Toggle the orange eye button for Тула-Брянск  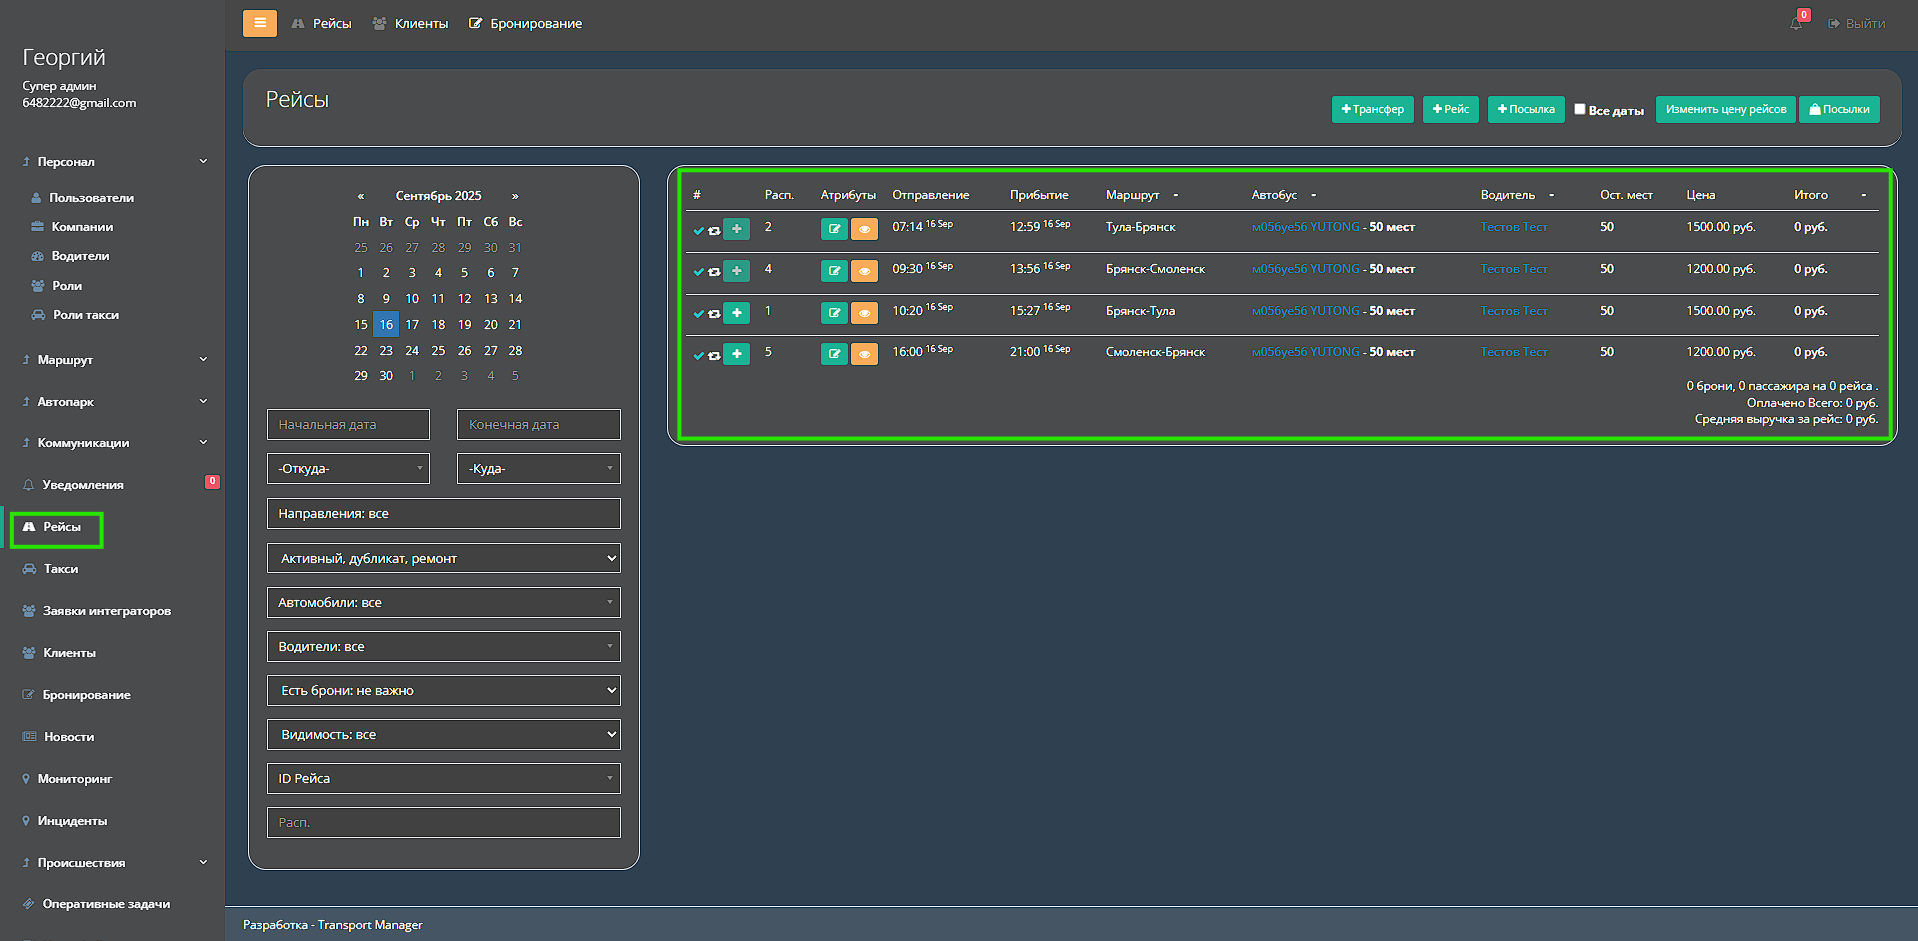[864, 229]
